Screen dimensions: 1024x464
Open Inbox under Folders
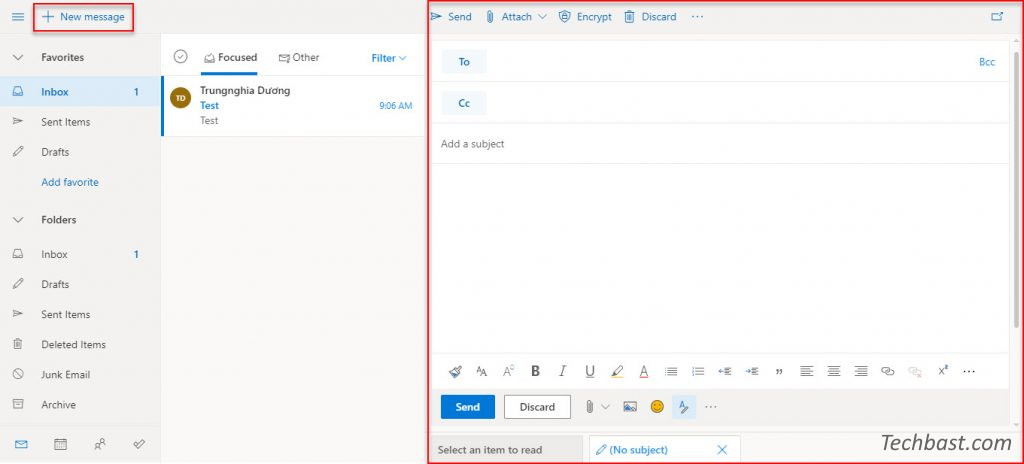[x=80, y=254]
